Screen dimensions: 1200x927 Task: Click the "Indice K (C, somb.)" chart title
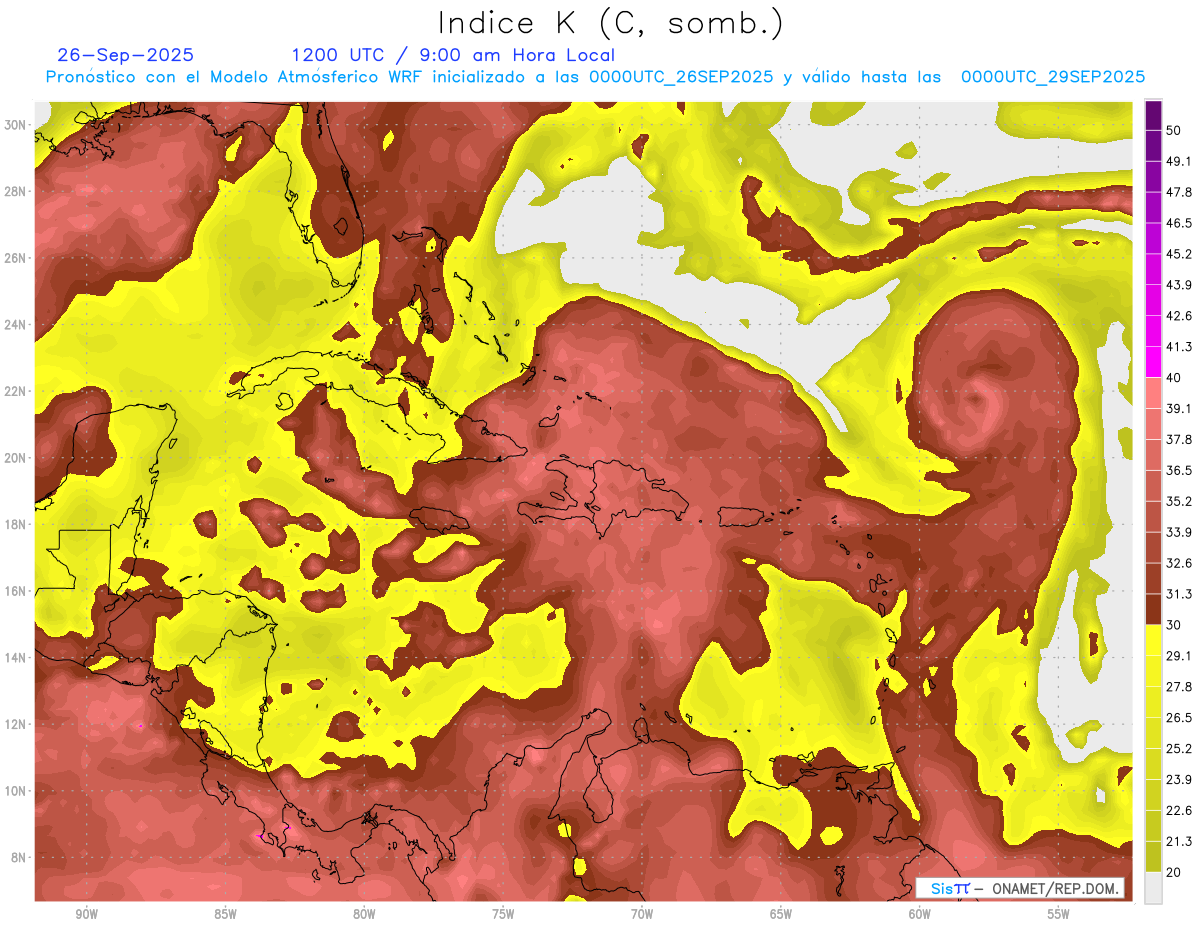[x=610, y=22]
